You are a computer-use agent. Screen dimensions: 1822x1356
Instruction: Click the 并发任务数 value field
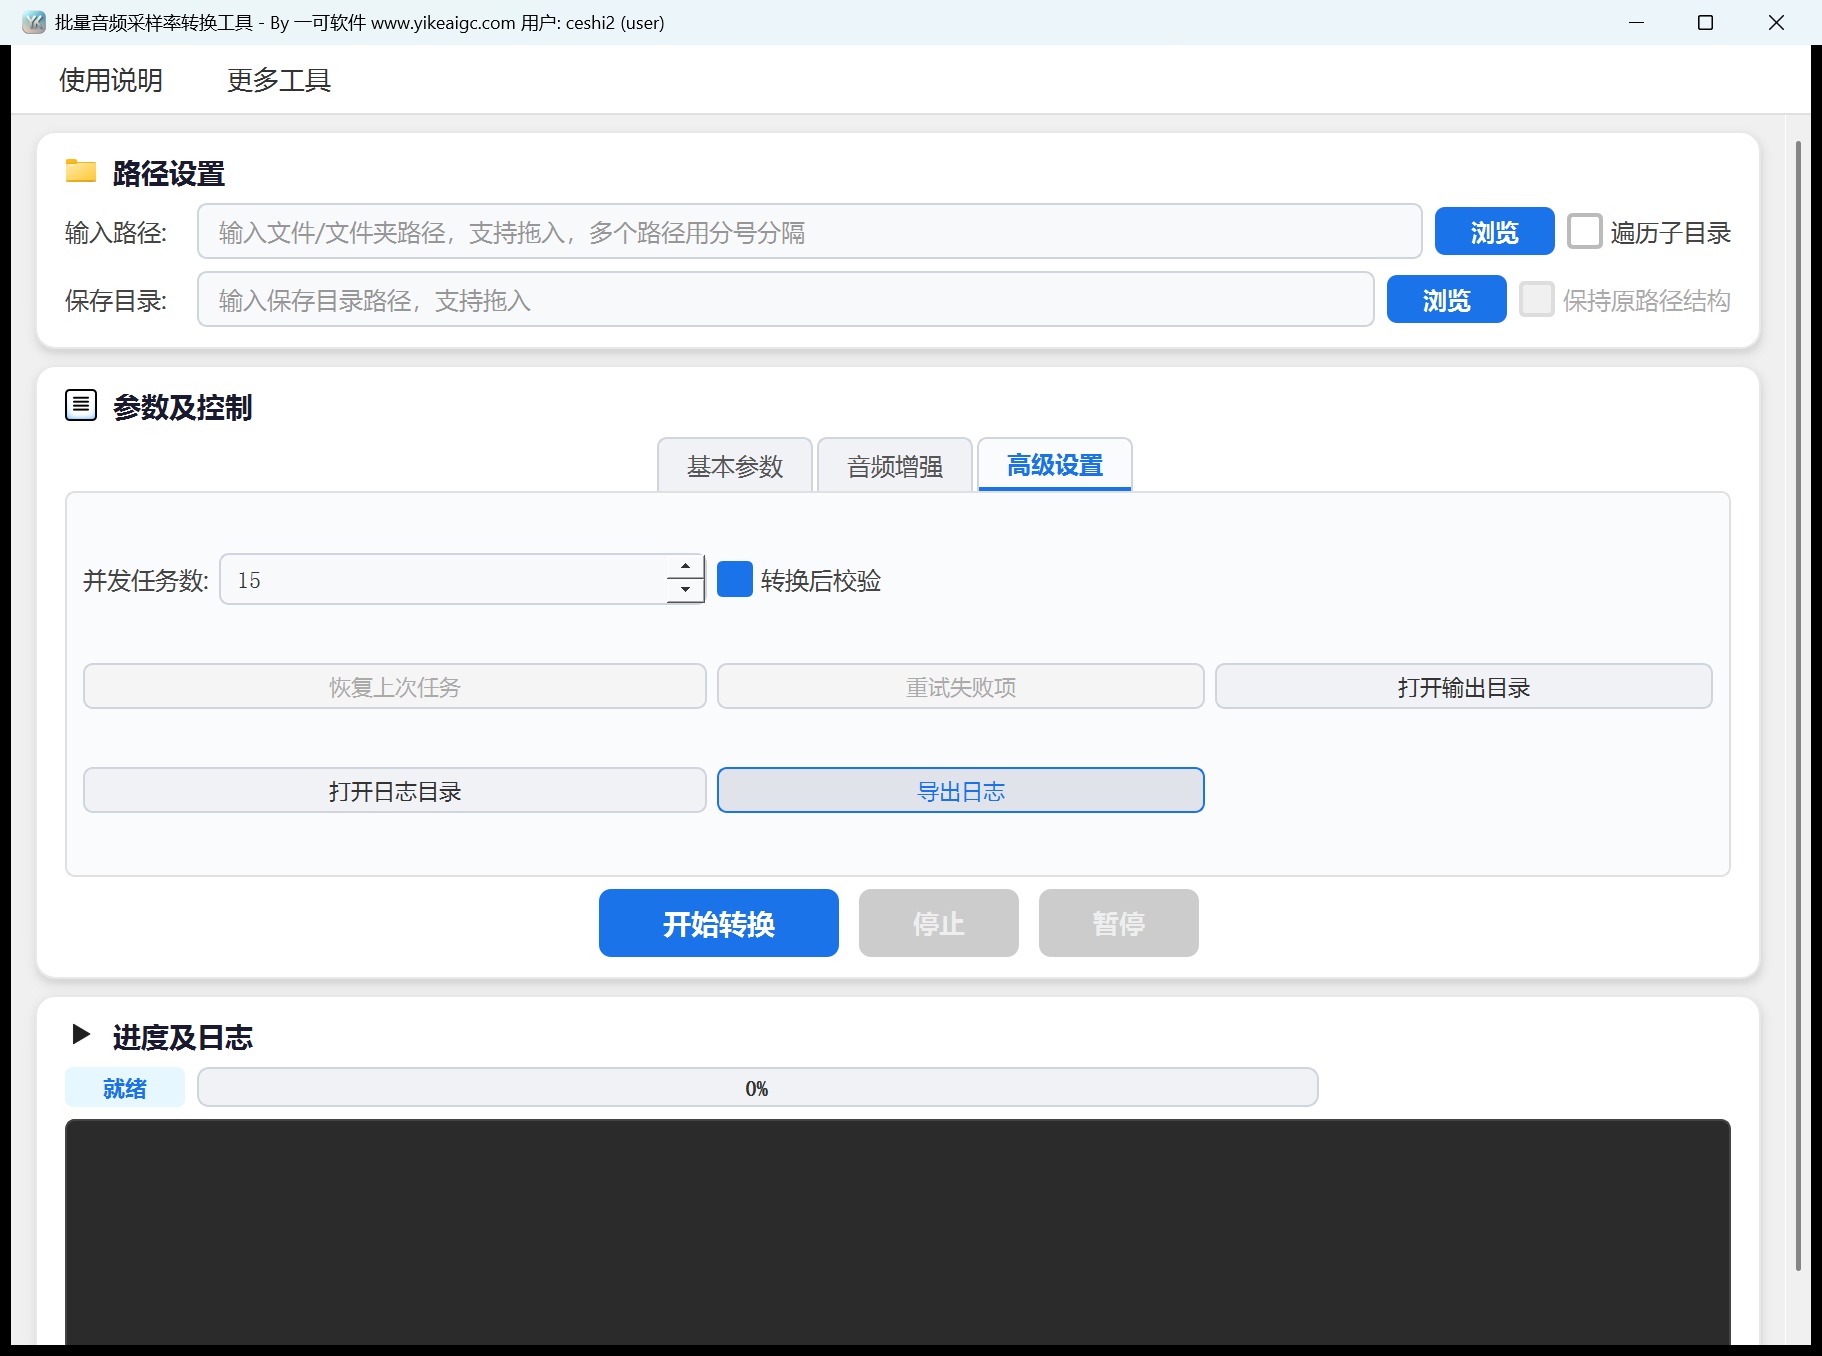pos(443,579)
